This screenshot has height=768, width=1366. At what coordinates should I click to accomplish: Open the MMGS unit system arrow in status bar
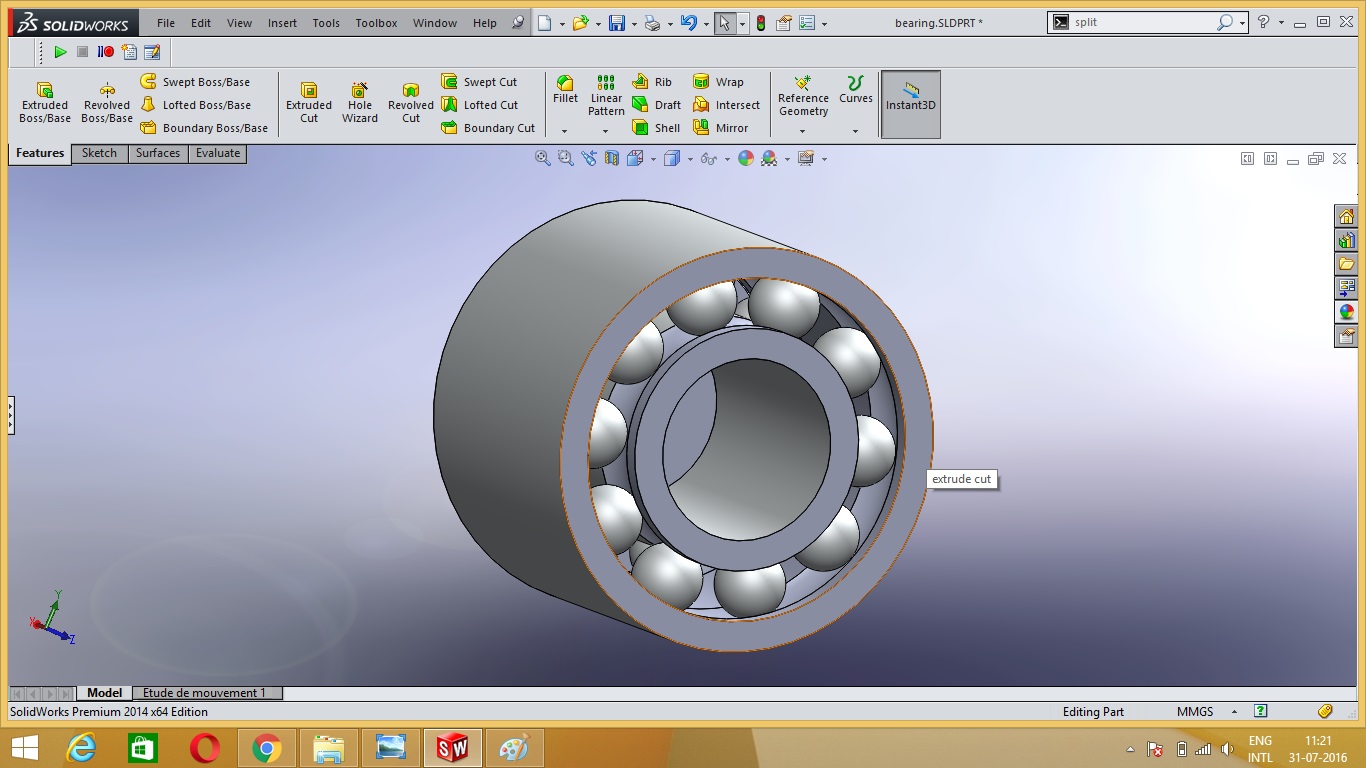tap(1234, 712)
